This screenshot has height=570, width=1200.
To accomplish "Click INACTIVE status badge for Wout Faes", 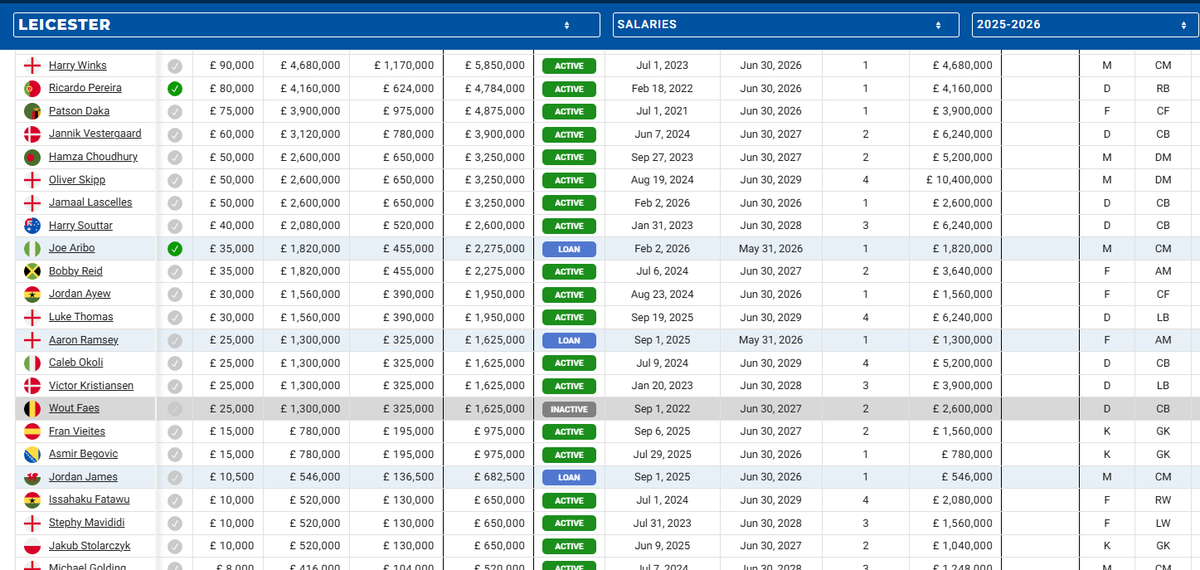I will 569,409.
